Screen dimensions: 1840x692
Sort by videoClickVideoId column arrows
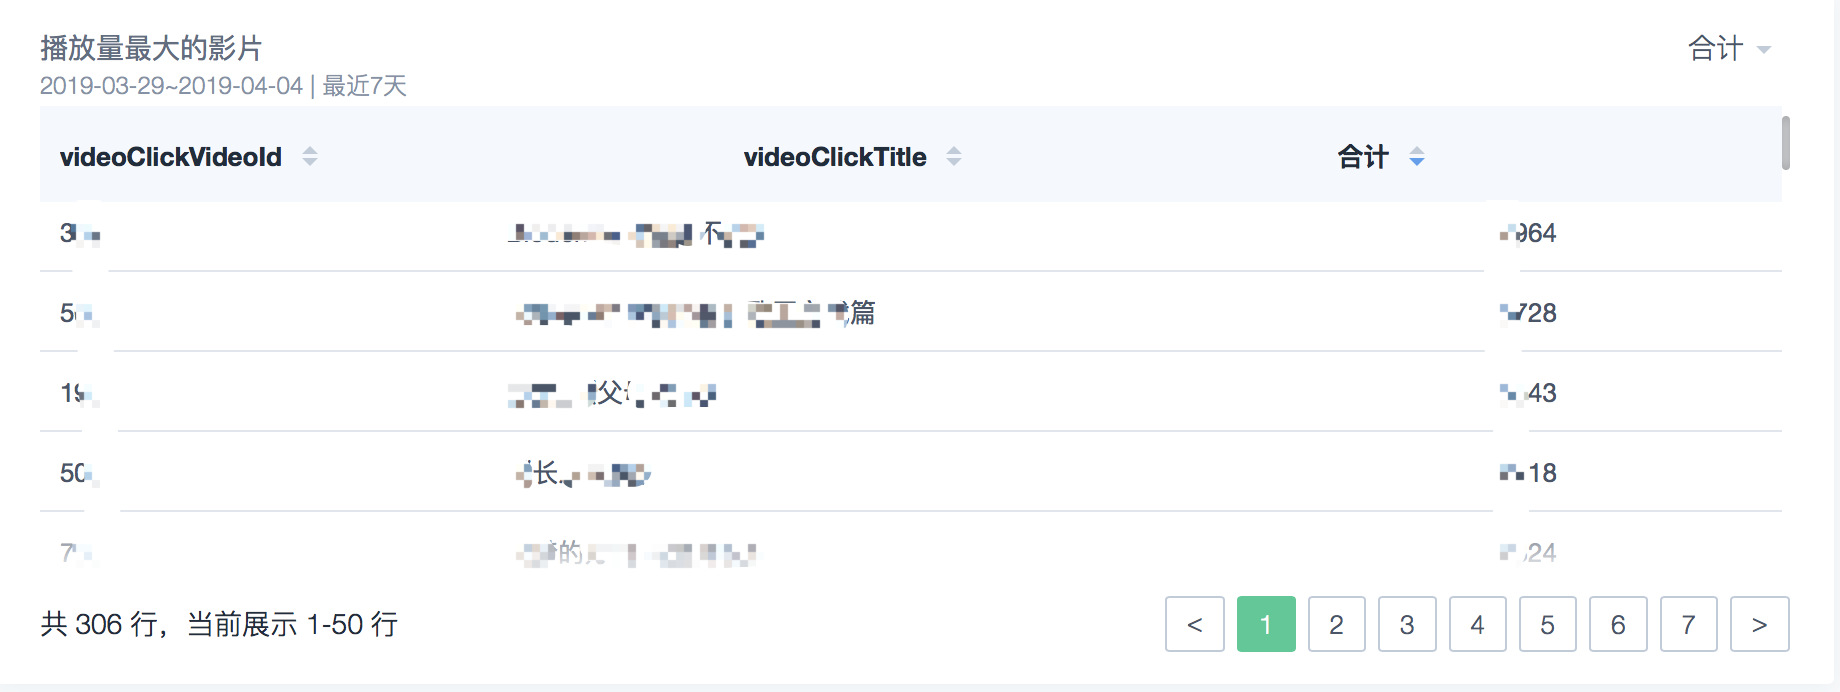(310, 156)
